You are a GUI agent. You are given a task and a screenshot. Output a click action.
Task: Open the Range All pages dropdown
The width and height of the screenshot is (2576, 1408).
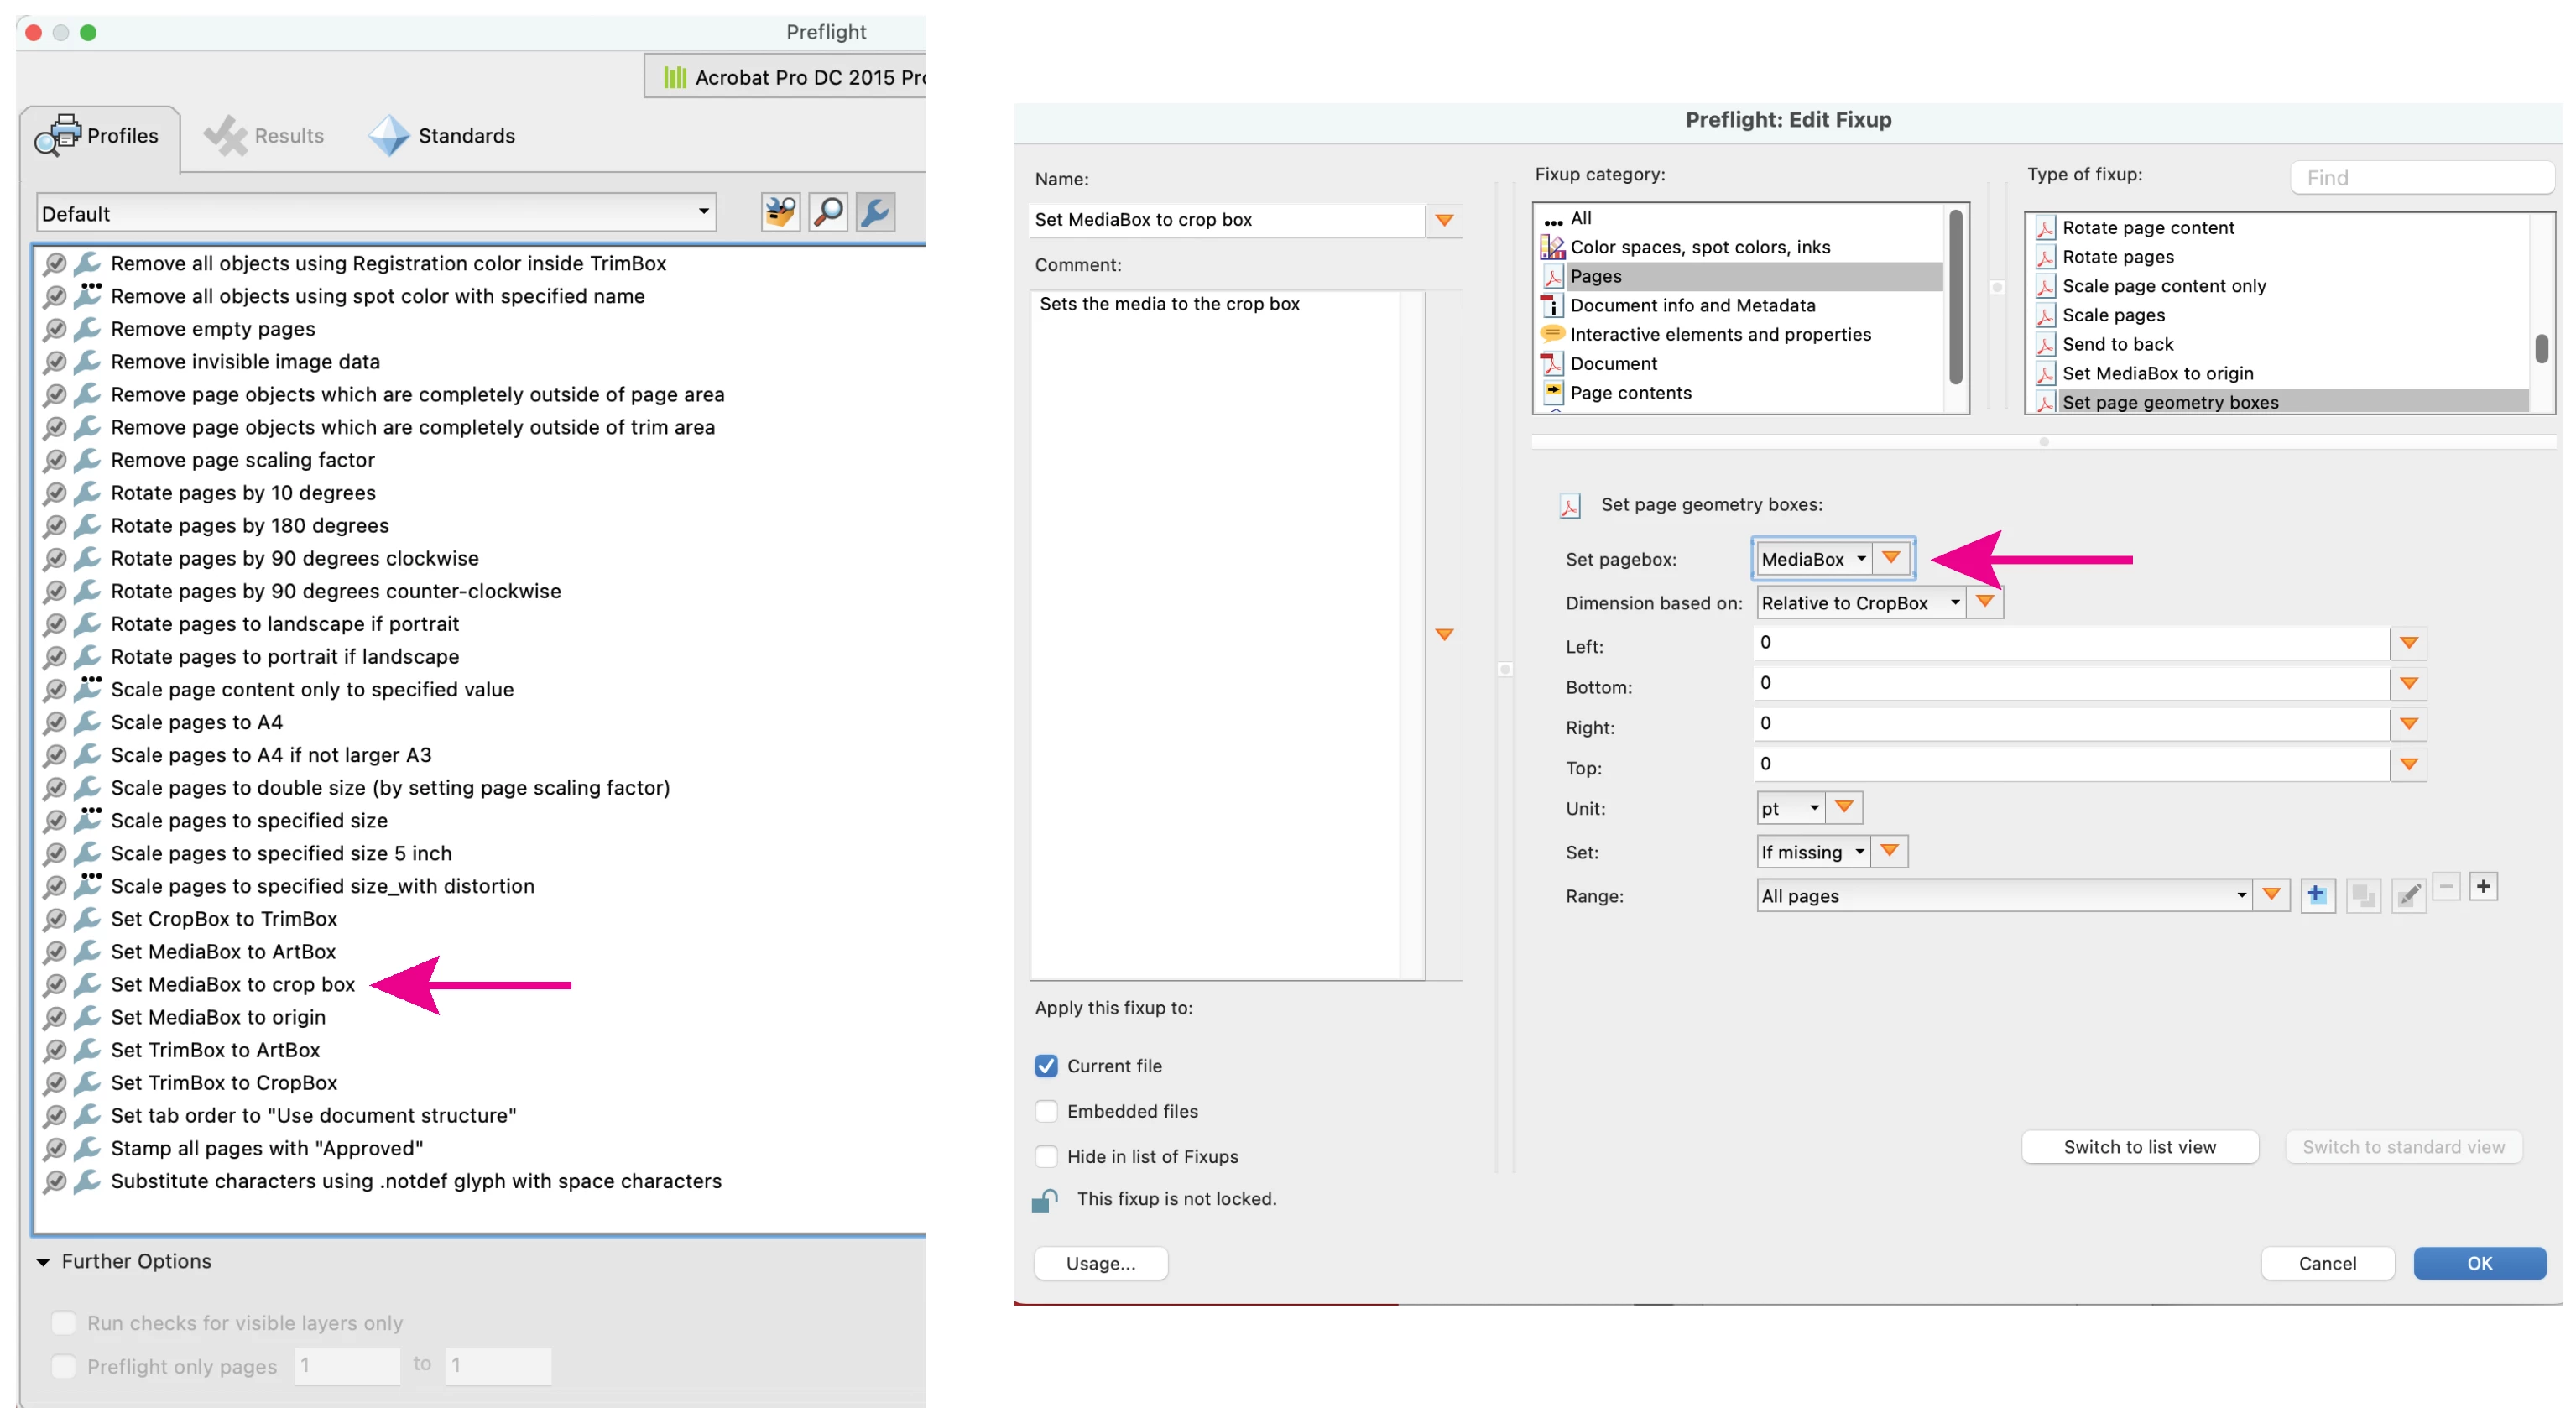point(2004,896)
